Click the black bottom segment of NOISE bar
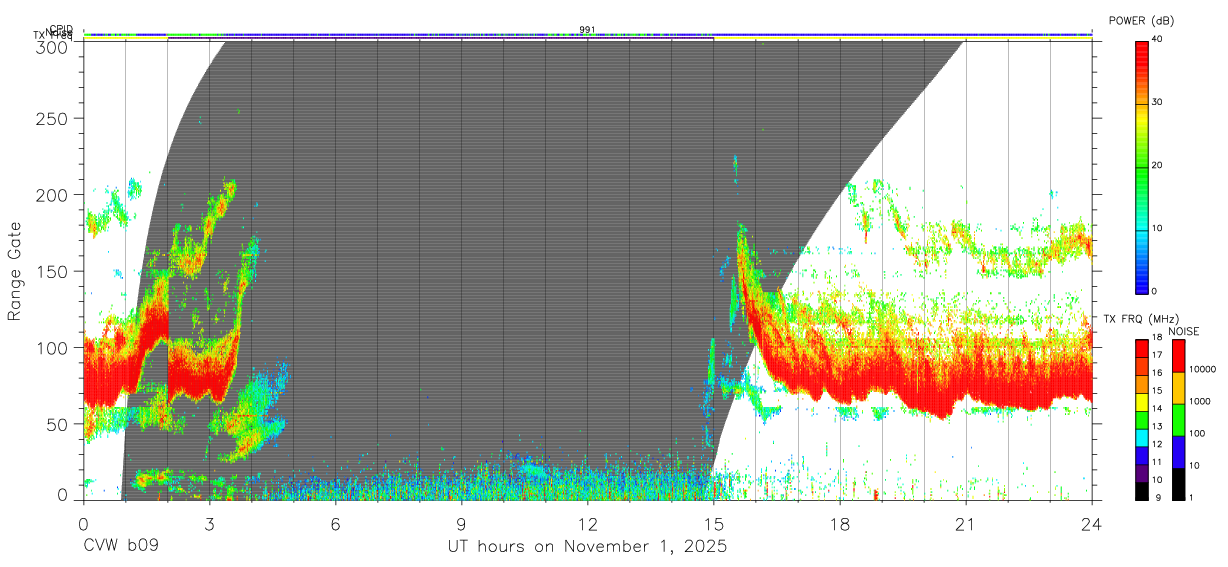The height and width of the screenshot is (567, 1228). pyautogui.click(x=1178, y=484)
